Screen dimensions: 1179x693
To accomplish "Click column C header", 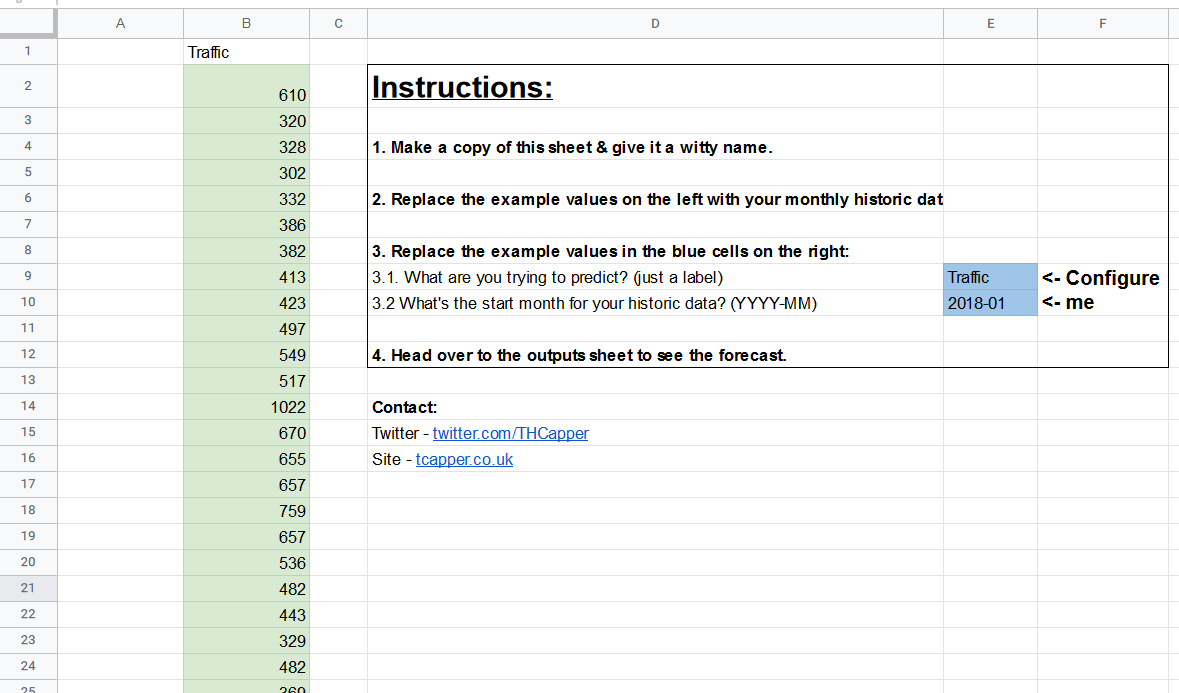I will pyautogui.click(x=338, y=23).
